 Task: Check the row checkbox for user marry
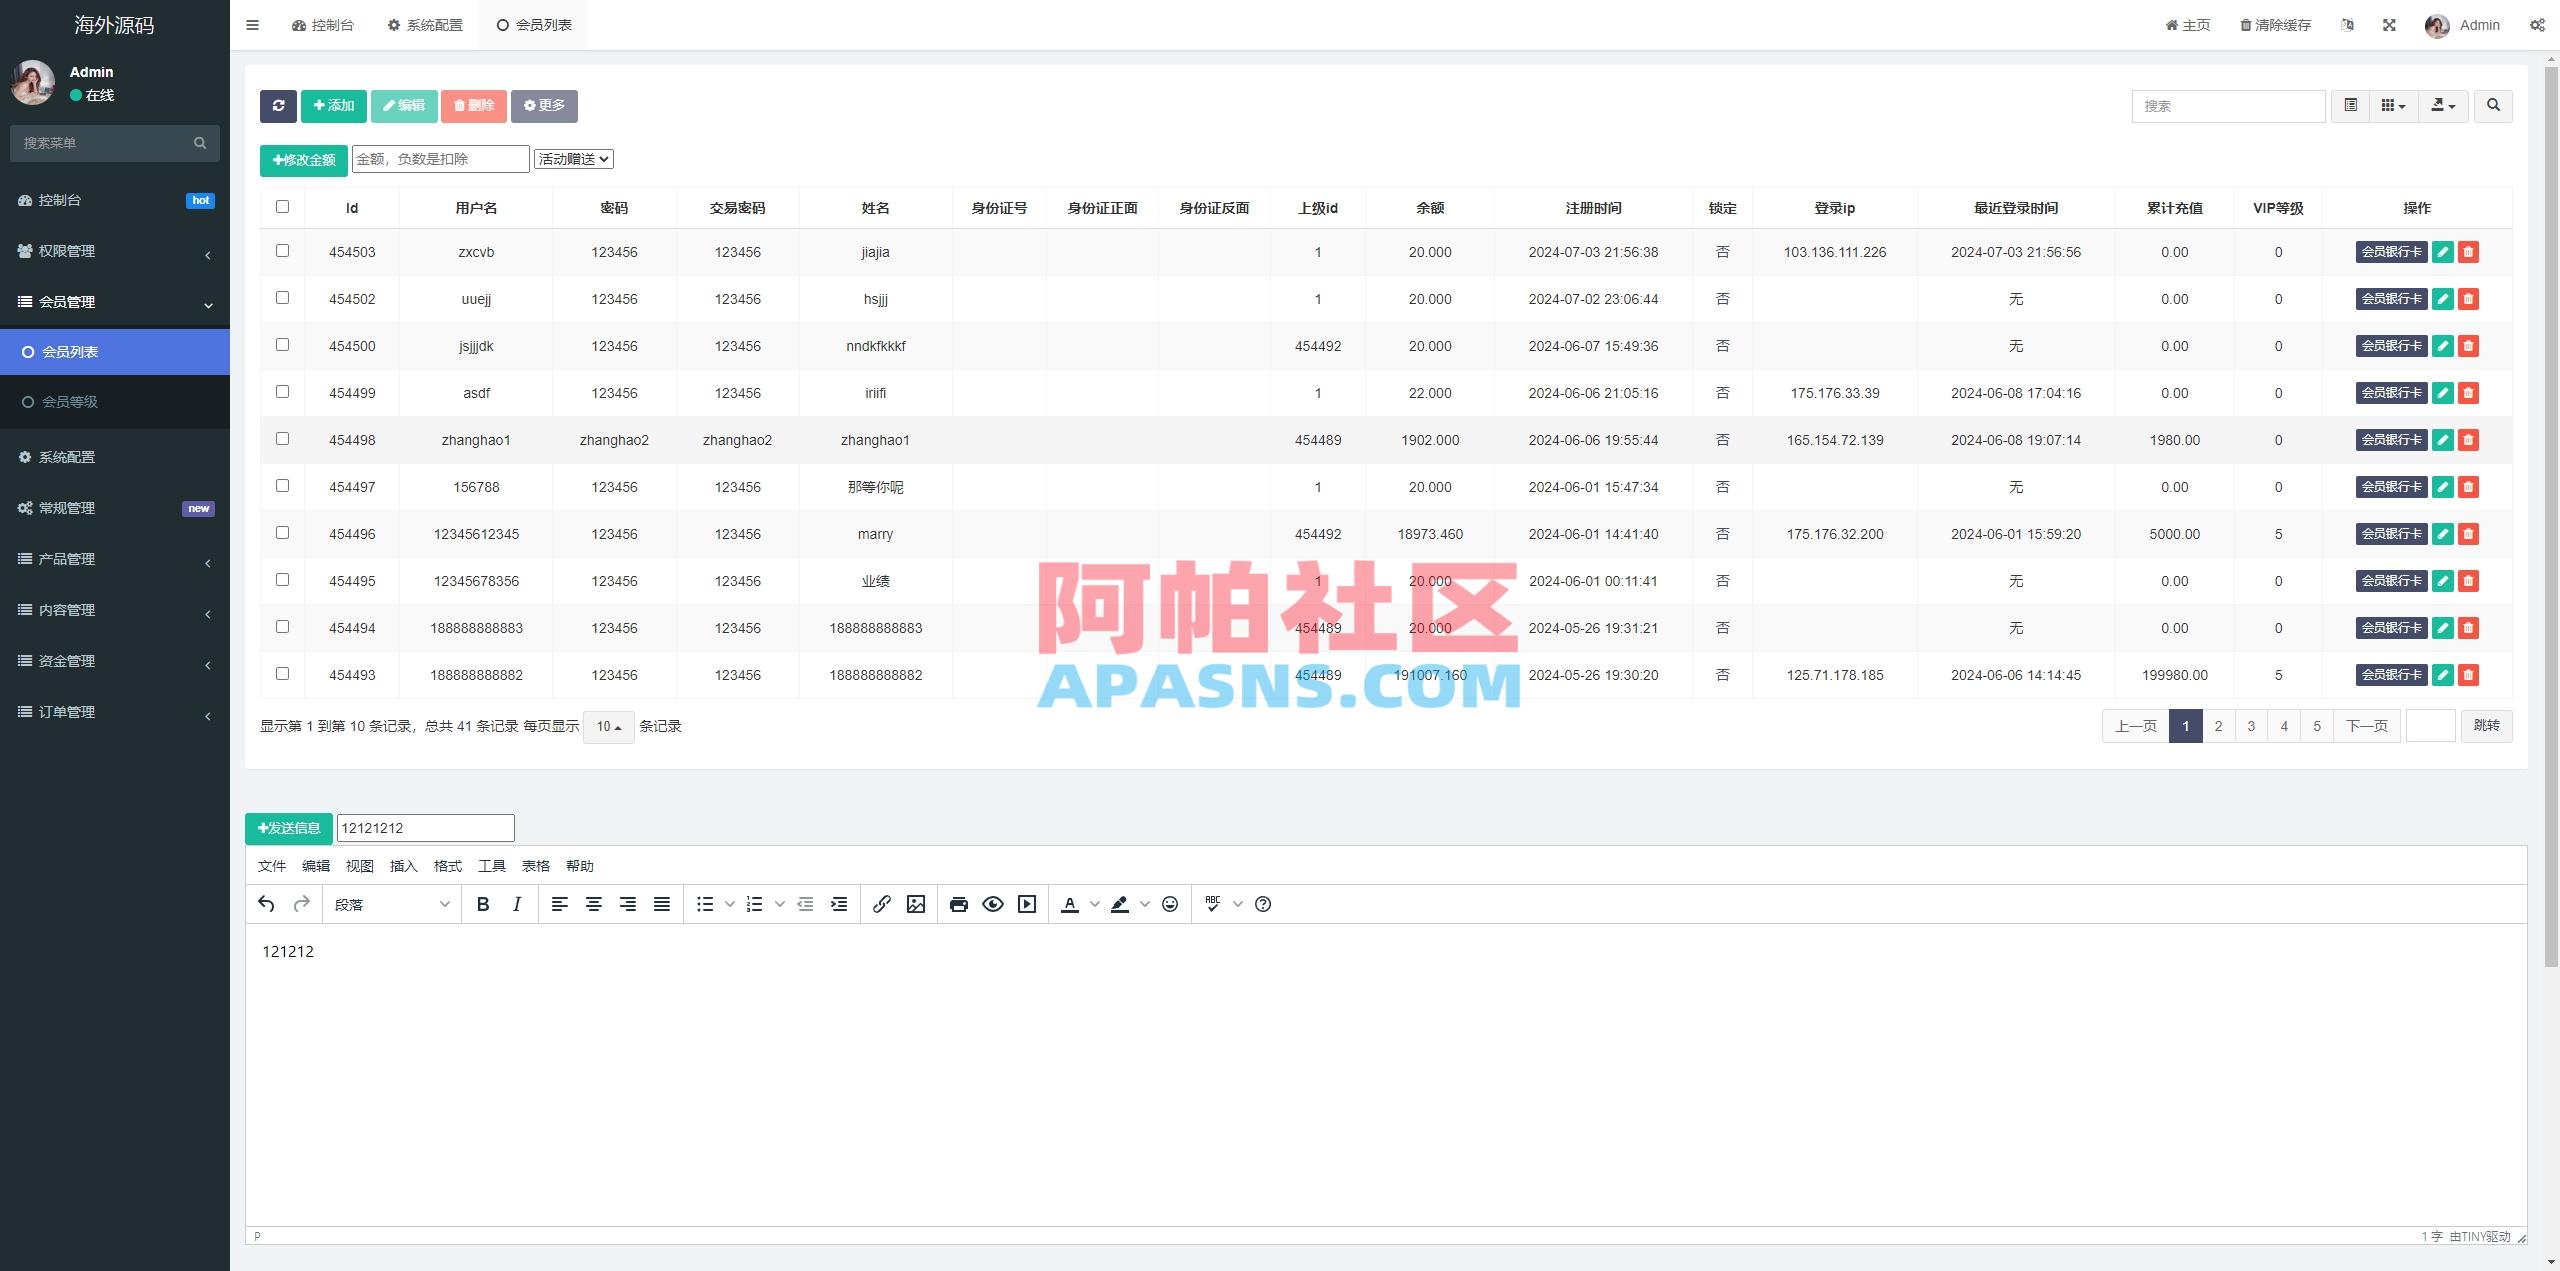pos(282,533)
